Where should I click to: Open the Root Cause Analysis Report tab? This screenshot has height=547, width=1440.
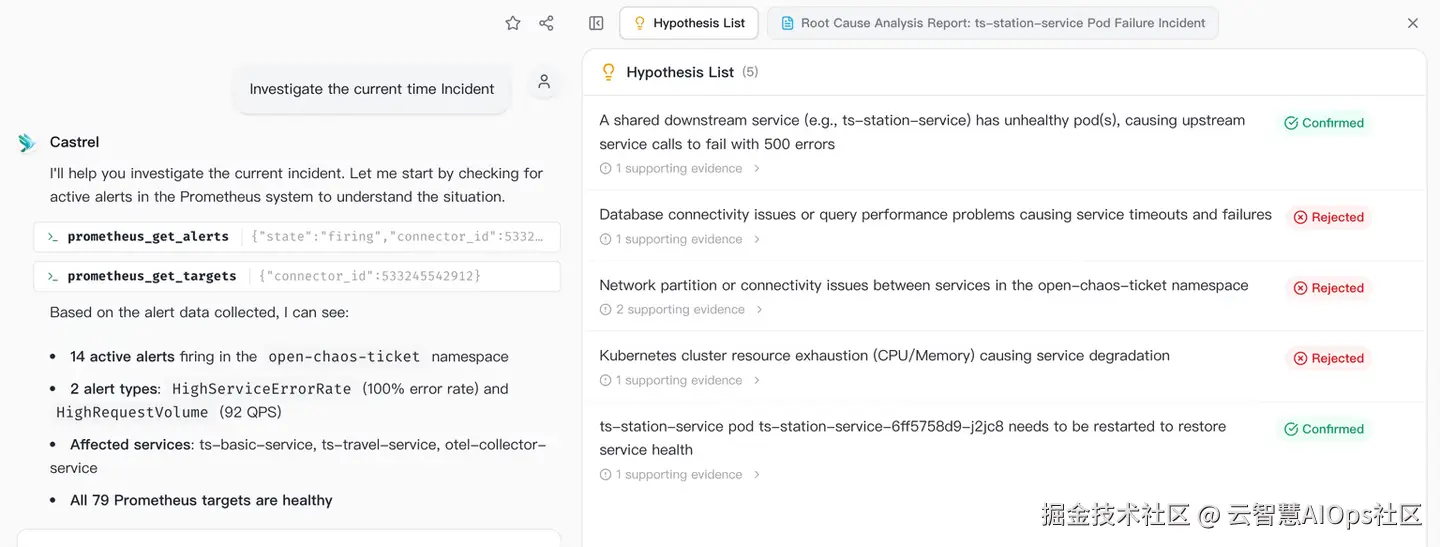pos(992,23)
